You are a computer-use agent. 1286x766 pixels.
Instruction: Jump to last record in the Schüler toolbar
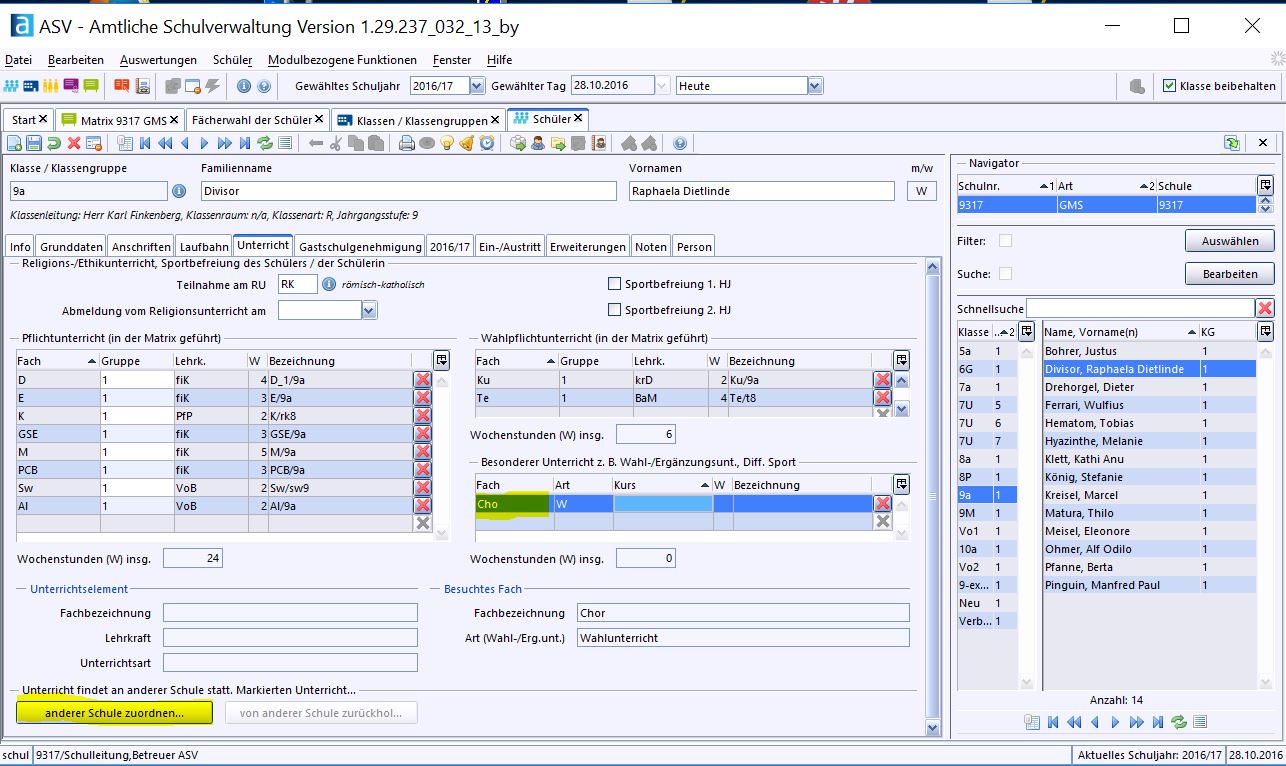pyautogui.click(x=245, y=143)
